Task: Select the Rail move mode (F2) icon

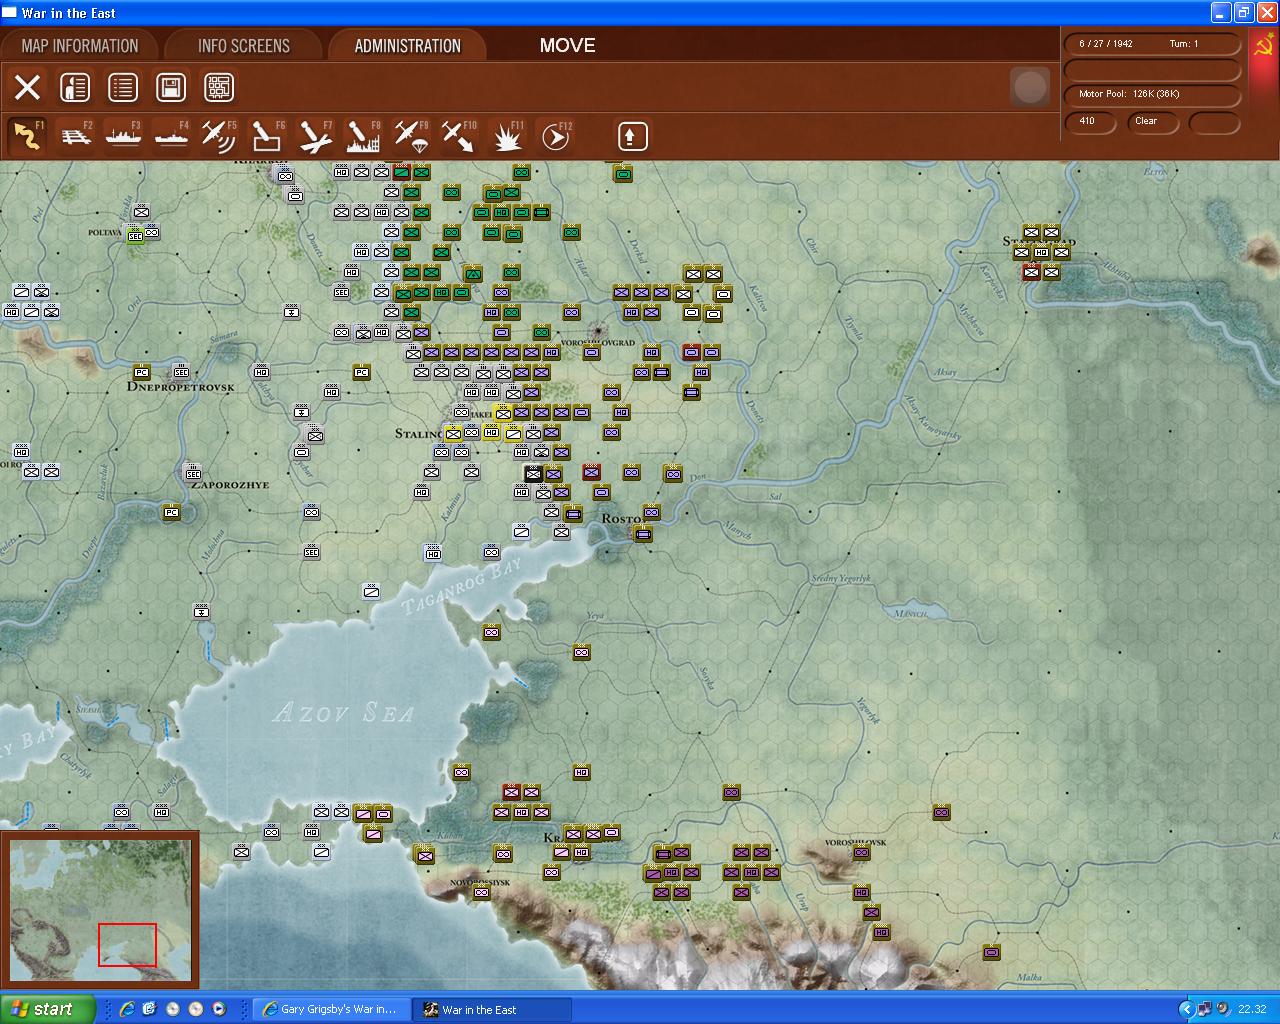Action: pyautogui.click(x=75, y=136)
